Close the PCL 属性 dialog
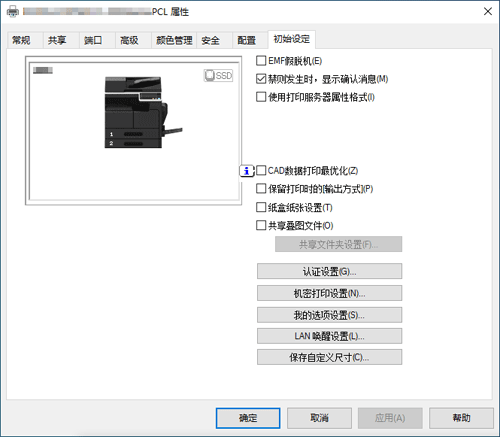Image resolution: width=500 pixels, height=437 pixels. pyautogui.click(x=488, y=11)
